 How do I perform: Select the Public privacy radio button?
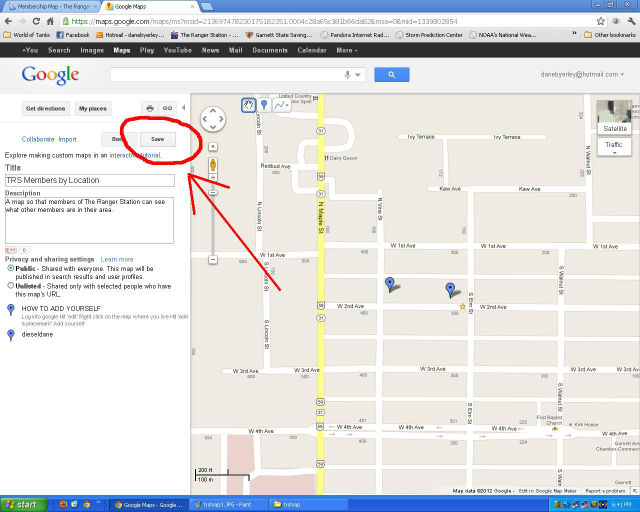tap(11, 268)
